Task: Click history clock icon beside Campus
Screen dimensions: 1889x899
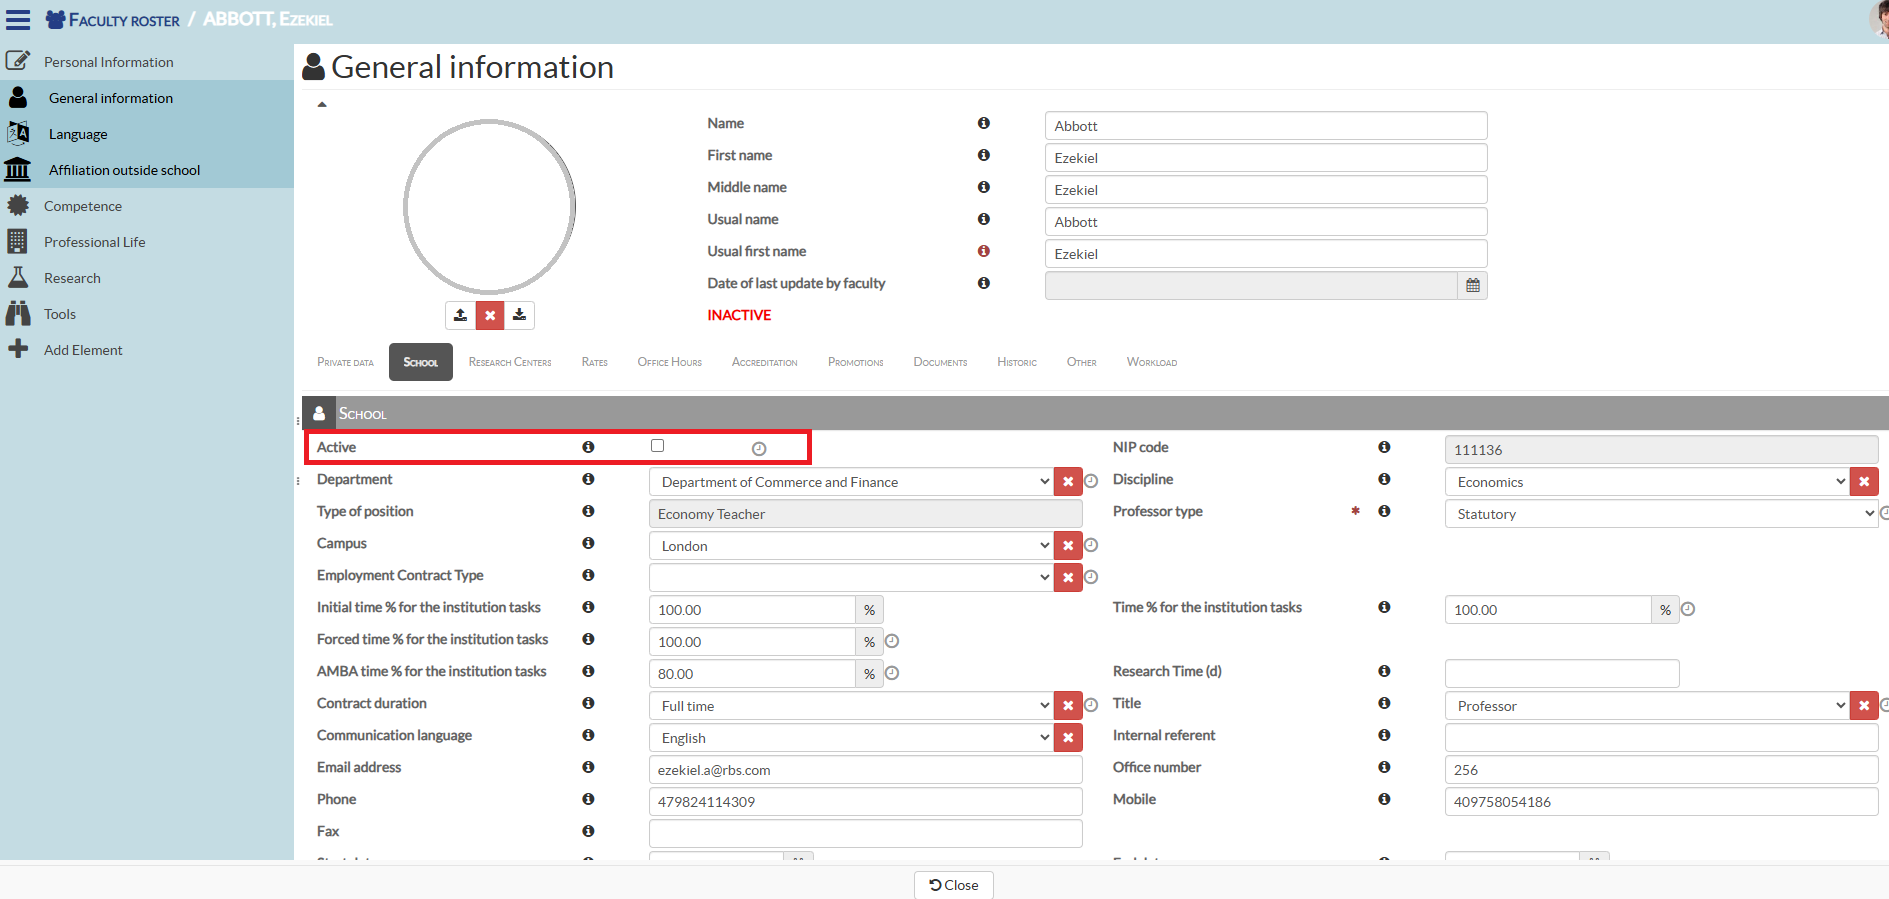Action: click(x=1092, y=546)
